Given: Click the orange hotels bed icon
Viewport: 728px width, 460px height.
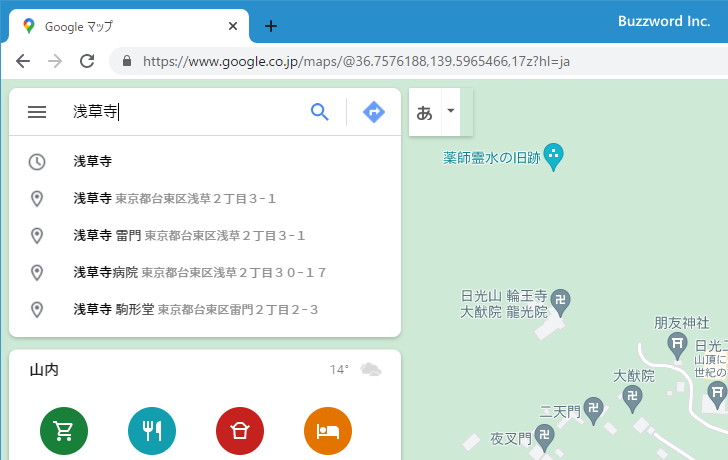Looking at the screenshot, I should pos(328,431).
